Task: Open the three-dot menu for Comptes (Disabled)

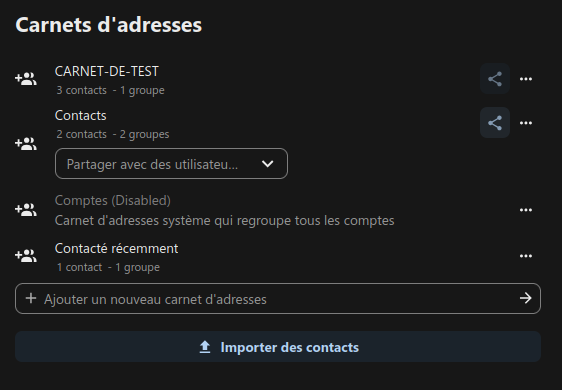Action: click(525, 210)
